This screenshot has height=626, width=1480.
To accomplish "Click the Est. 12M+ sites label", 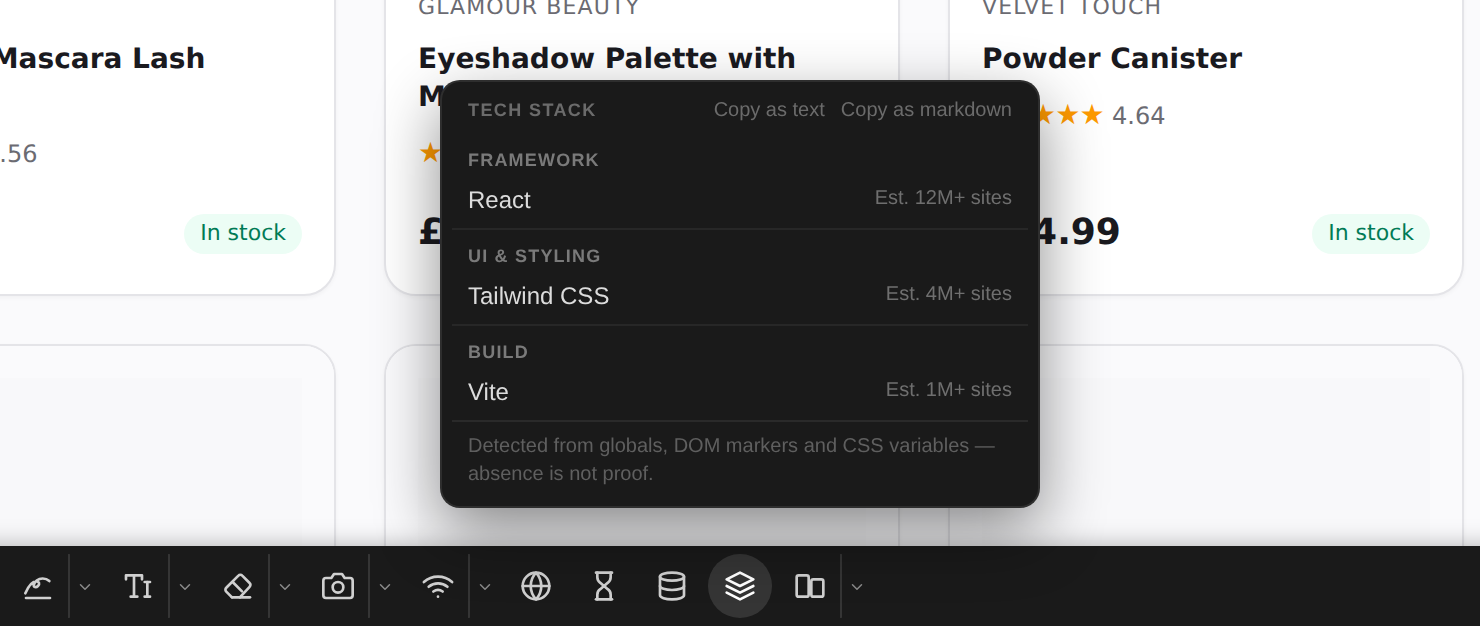I will pyautogui.click(x=943, y=198).
